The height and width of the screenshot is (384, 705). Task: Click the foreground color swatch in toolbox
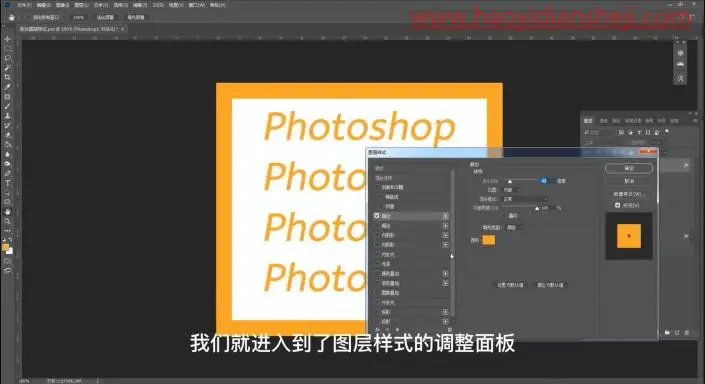(5, 247)
